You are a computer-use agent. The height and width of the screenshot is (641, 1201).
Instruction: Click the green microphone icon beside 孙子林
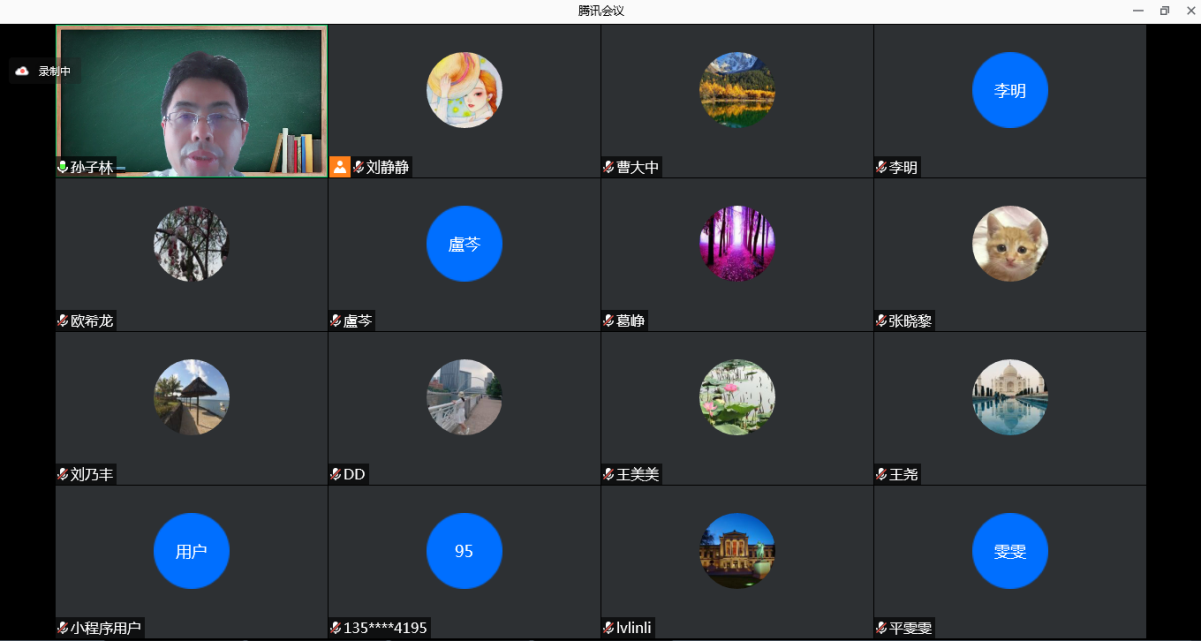point(62,167)
